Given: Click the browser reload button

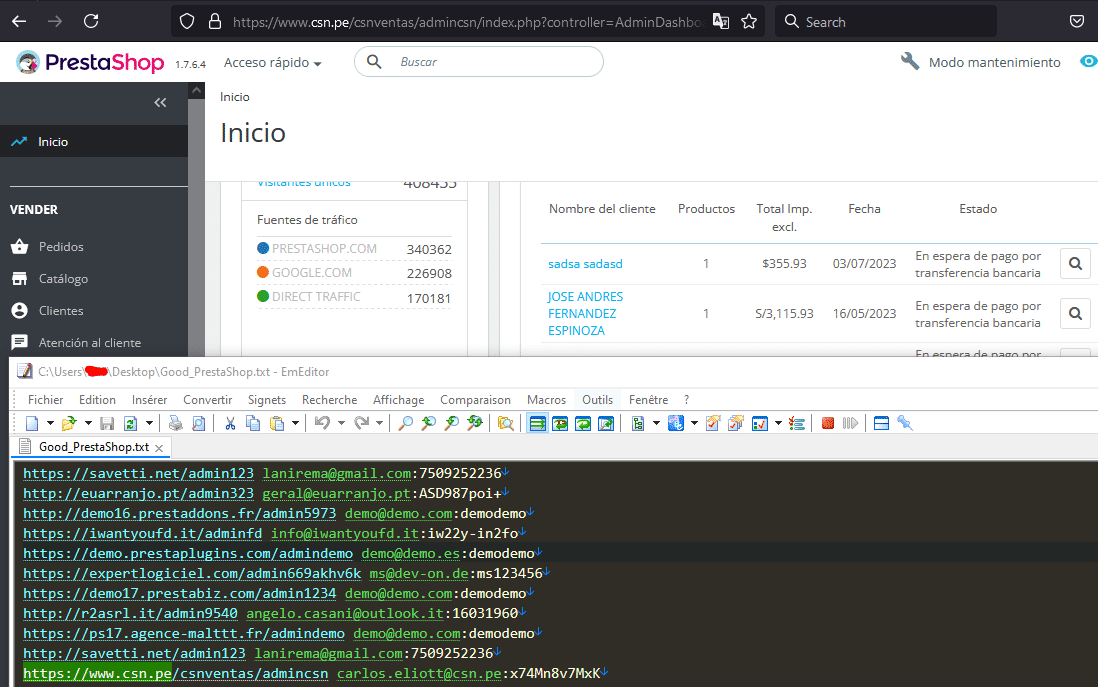Looking at the screenshot, I should click(x=91, y=21).
